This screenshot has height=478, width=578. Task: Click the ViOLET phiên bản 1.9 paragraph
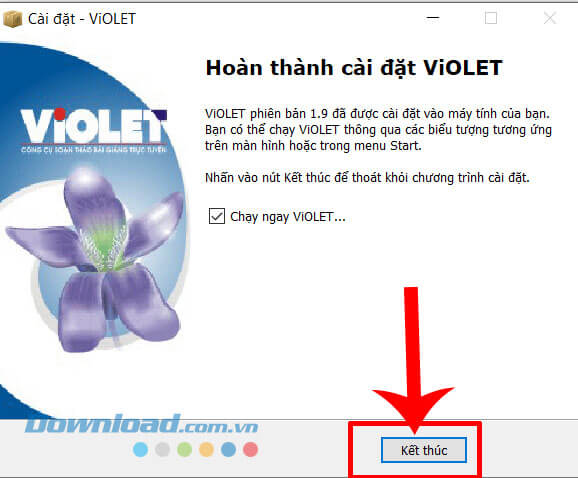(x=378, y=130)
